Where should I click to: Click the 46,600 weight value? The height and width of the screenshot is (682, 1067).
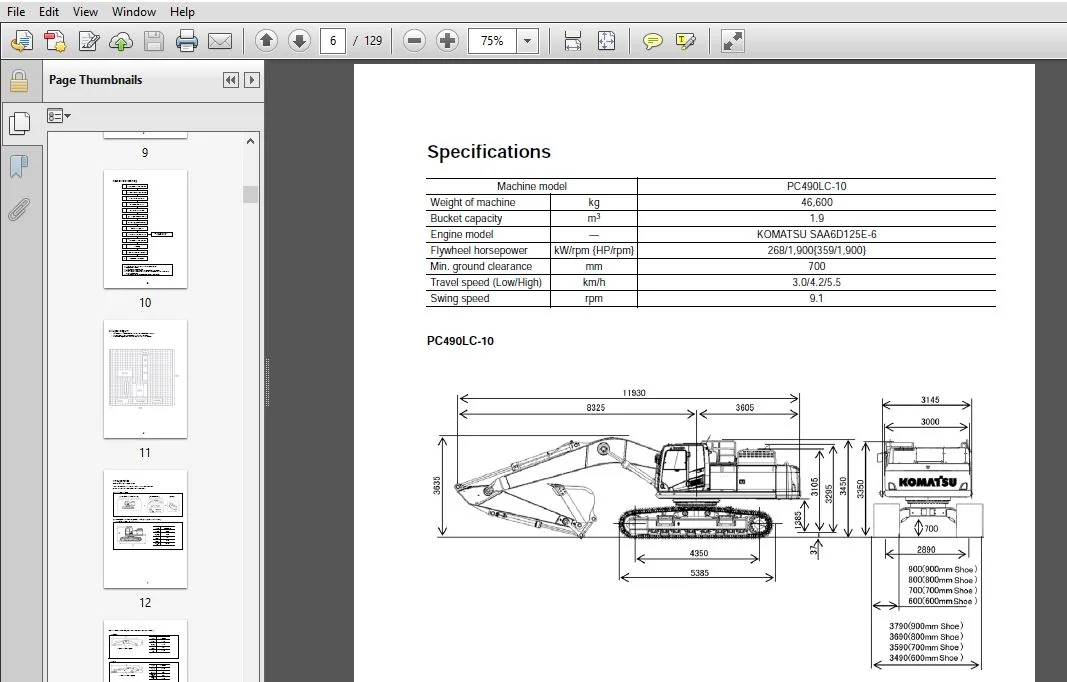tap(817, 202)
